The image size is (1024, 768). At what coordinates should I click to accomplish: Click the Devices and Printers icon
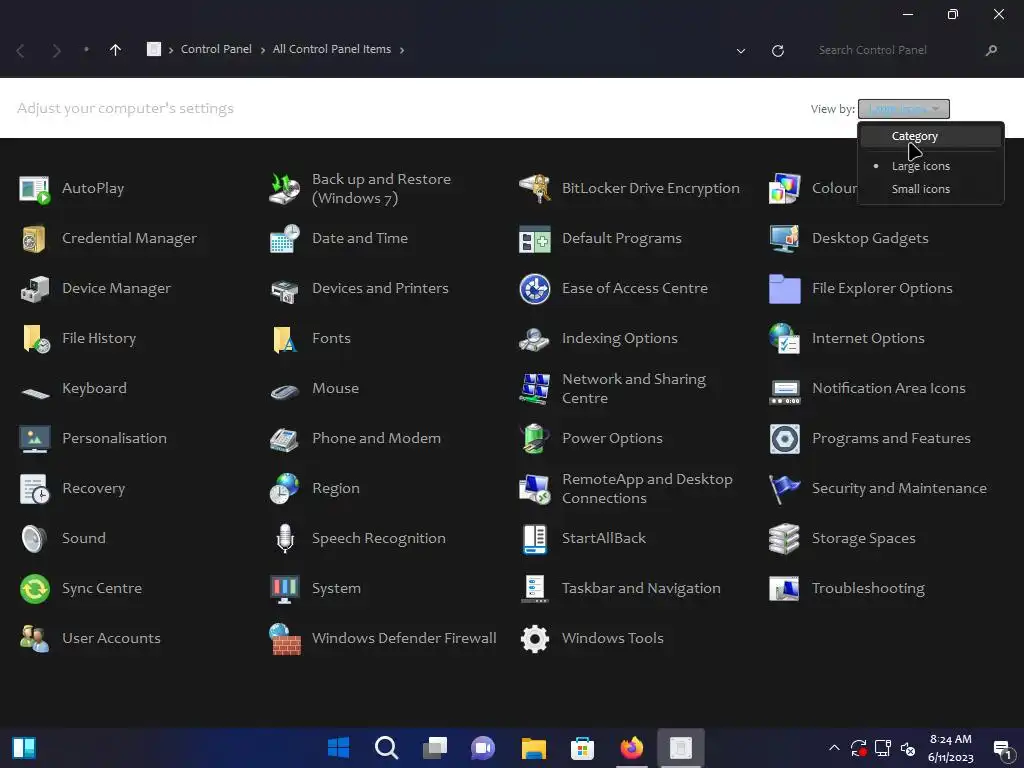[285, 290]
